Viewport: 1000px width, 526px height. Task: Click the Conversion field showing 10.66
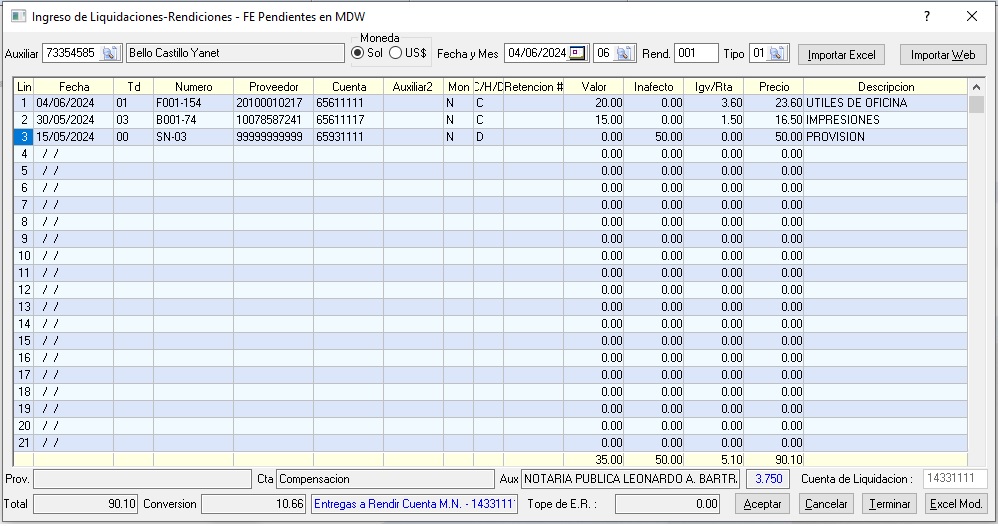coord(253,504)
